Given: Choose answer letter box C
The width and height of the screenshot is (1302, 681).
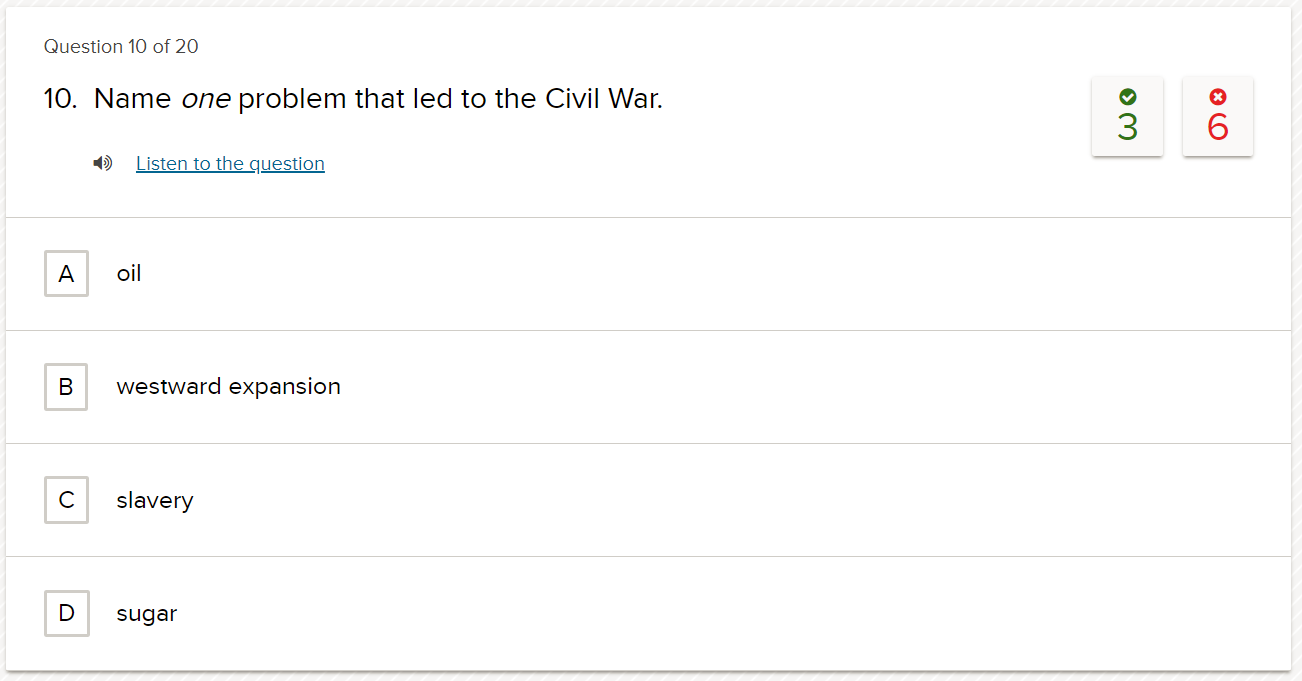Looking at the screenshot, I should 66,500.
